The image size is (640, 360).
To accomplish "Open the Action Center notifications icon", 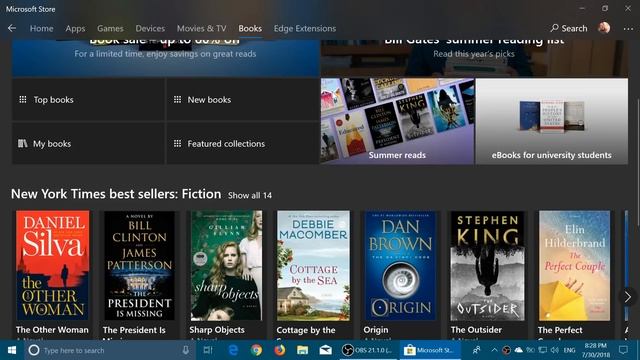I will [x=623, y=350].
